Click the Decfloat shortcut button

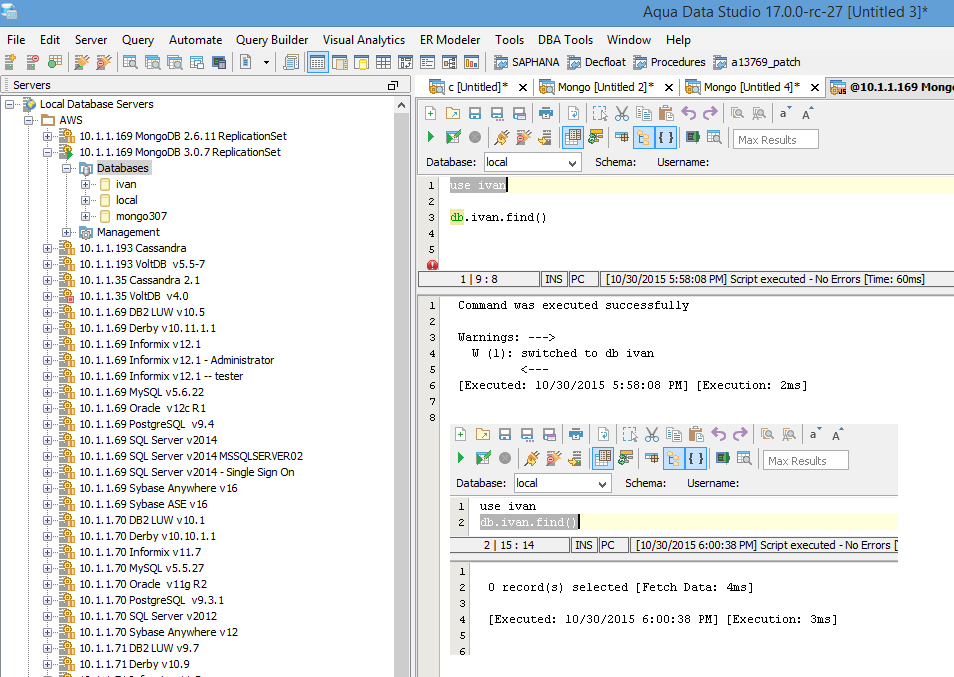(596, 62)
